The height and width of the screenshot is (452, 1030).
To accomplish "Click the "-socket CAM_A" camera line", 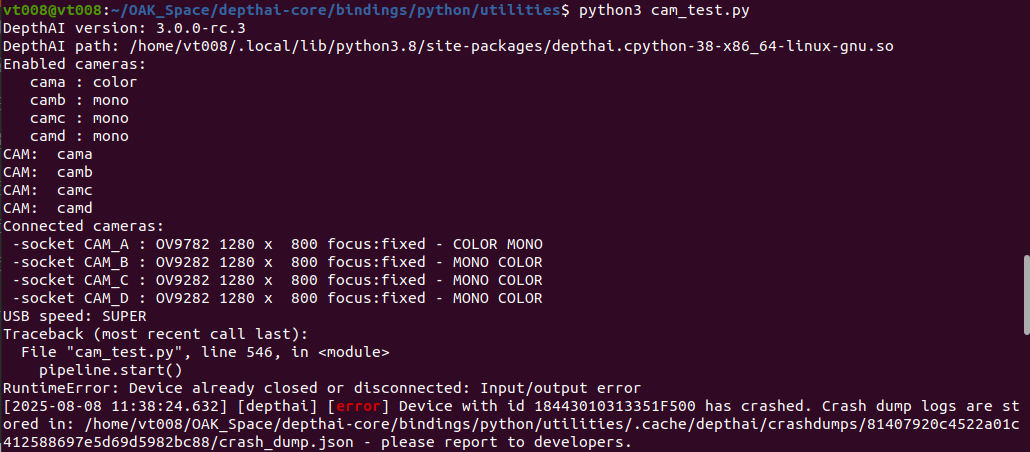I will click(x=277, y=244).
